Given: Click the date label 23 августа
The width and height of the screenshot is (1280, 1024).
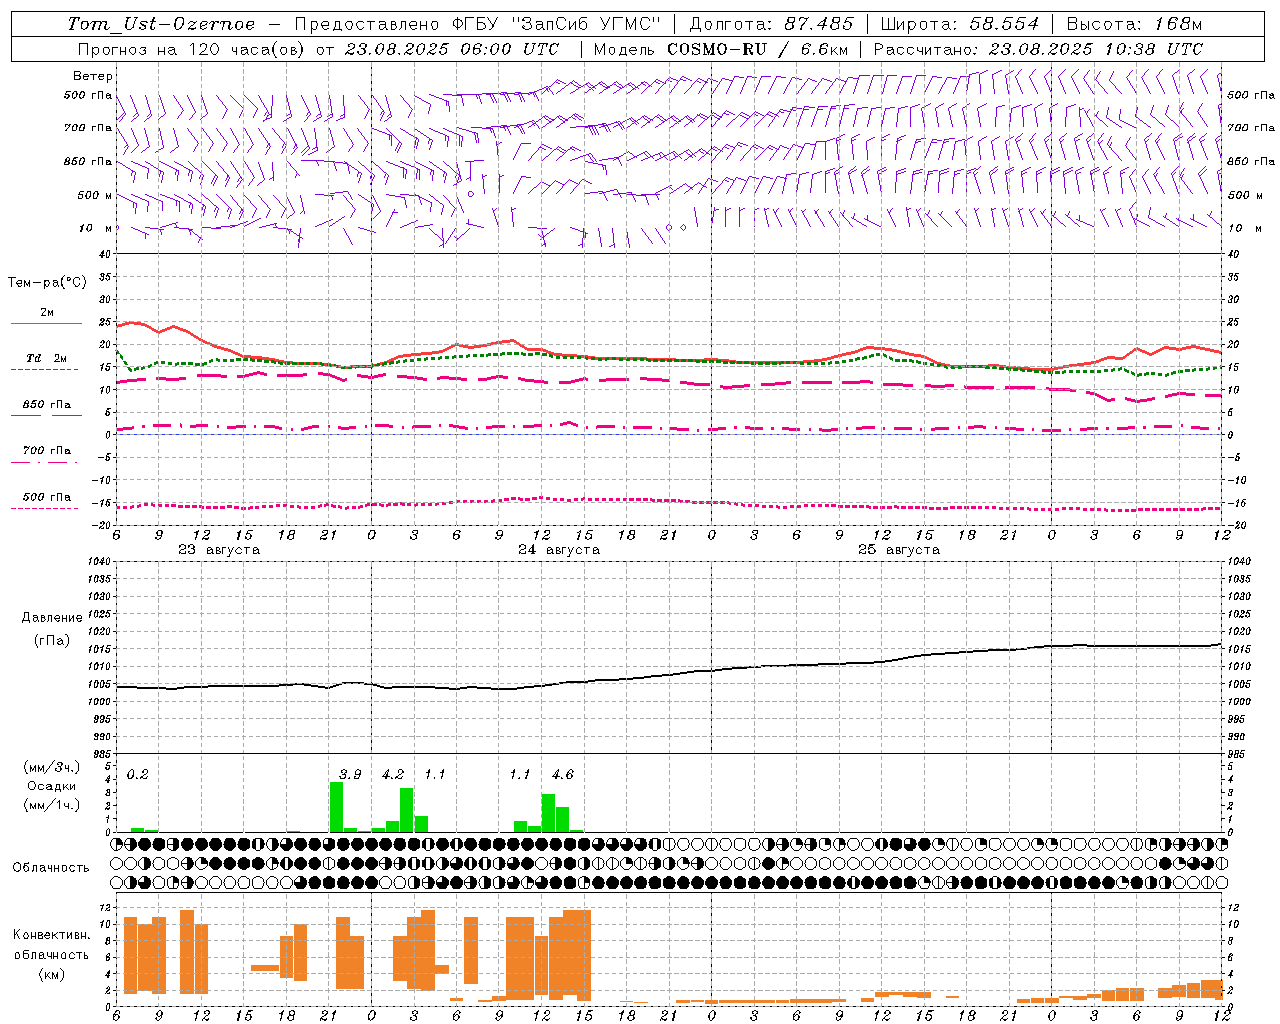Looking at the screenshot, I should (x=219, y=550).
